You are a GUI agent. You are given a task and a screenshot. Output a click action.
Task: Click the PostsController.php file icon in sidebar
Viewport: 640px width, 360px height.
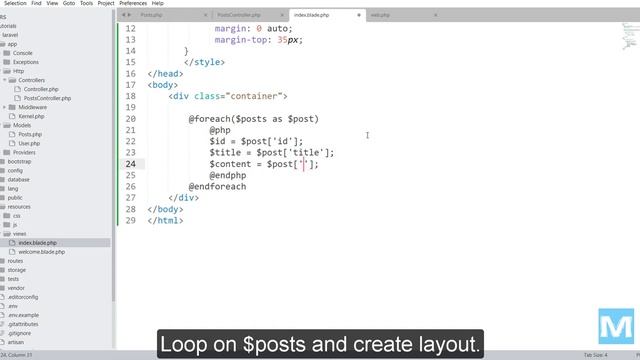[x=18, y=98]
